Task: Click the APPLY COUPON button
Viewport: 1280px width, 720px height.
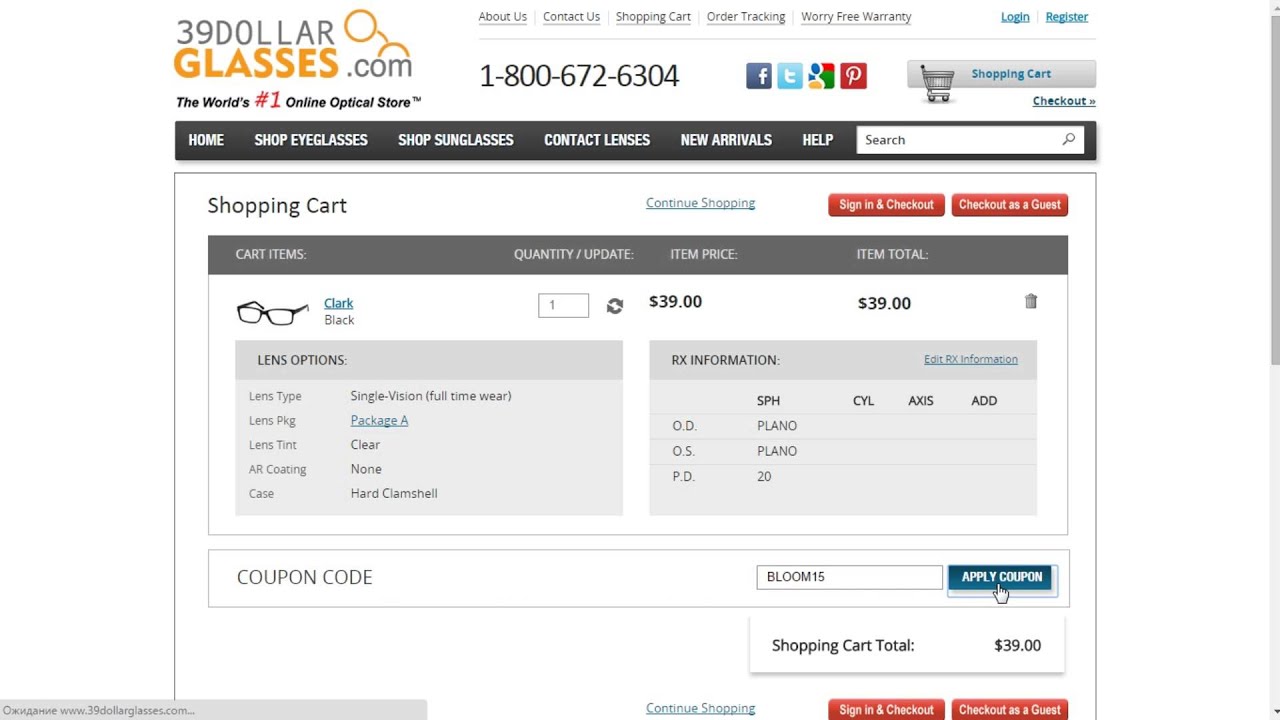Action: point(1001,577)
